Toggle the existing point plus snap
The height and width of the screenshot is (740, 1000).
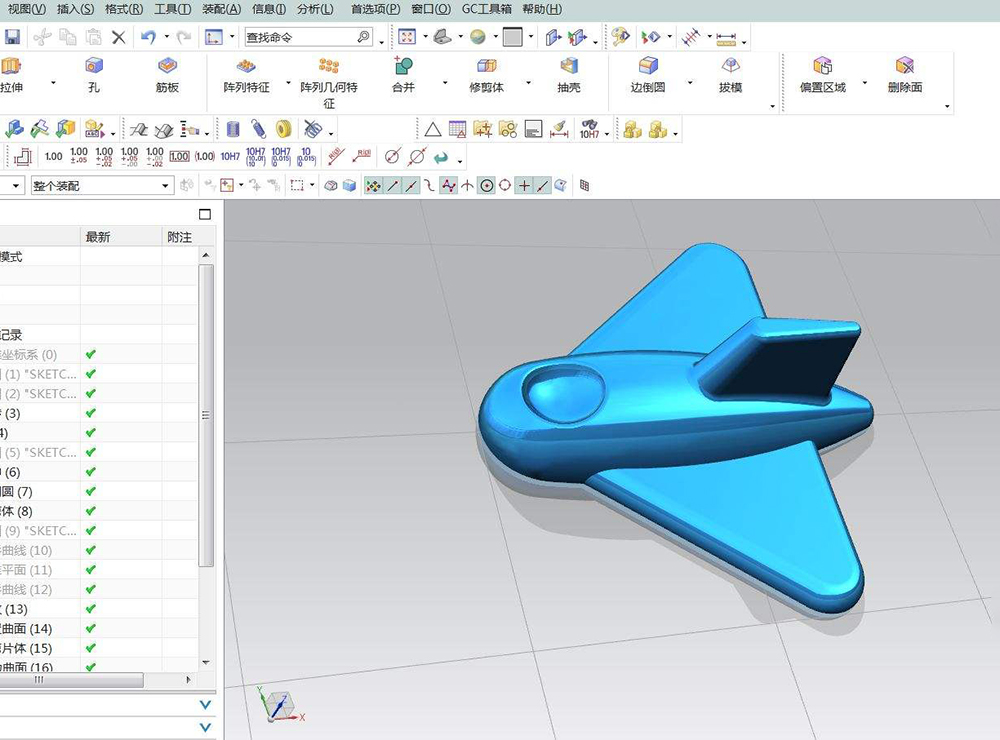click(x=524, y=186)
